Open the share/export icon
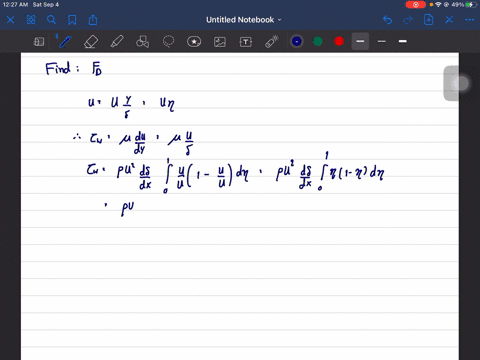 (x=93, y=20)
